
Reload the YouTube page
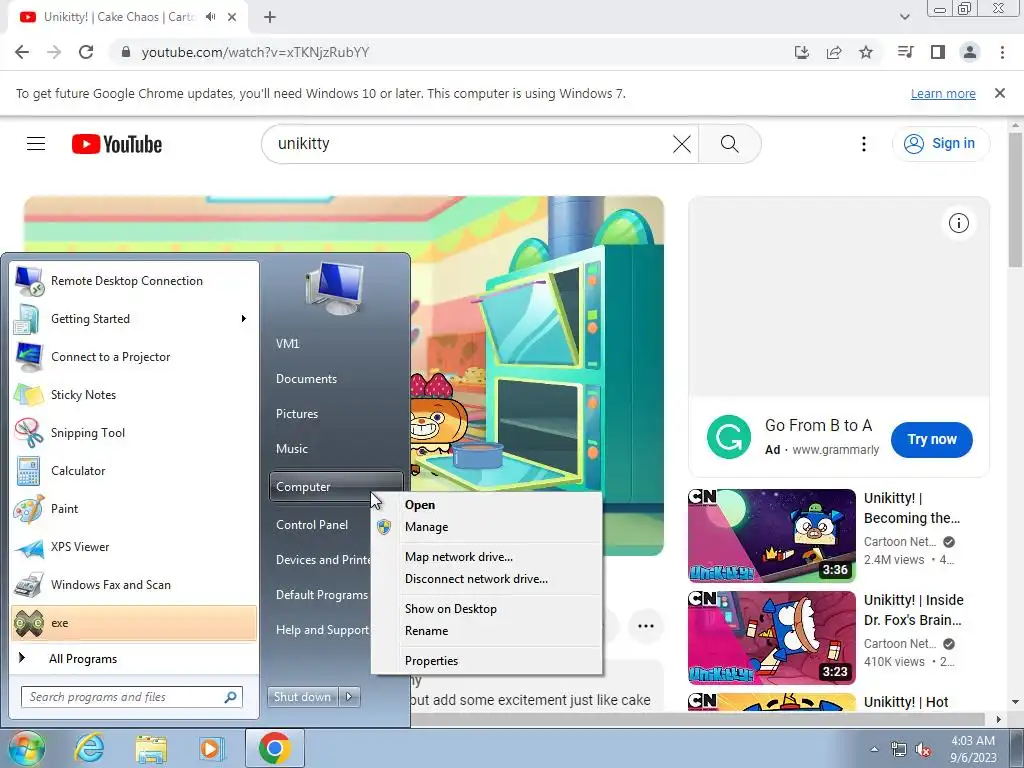(x=86, y=52)
